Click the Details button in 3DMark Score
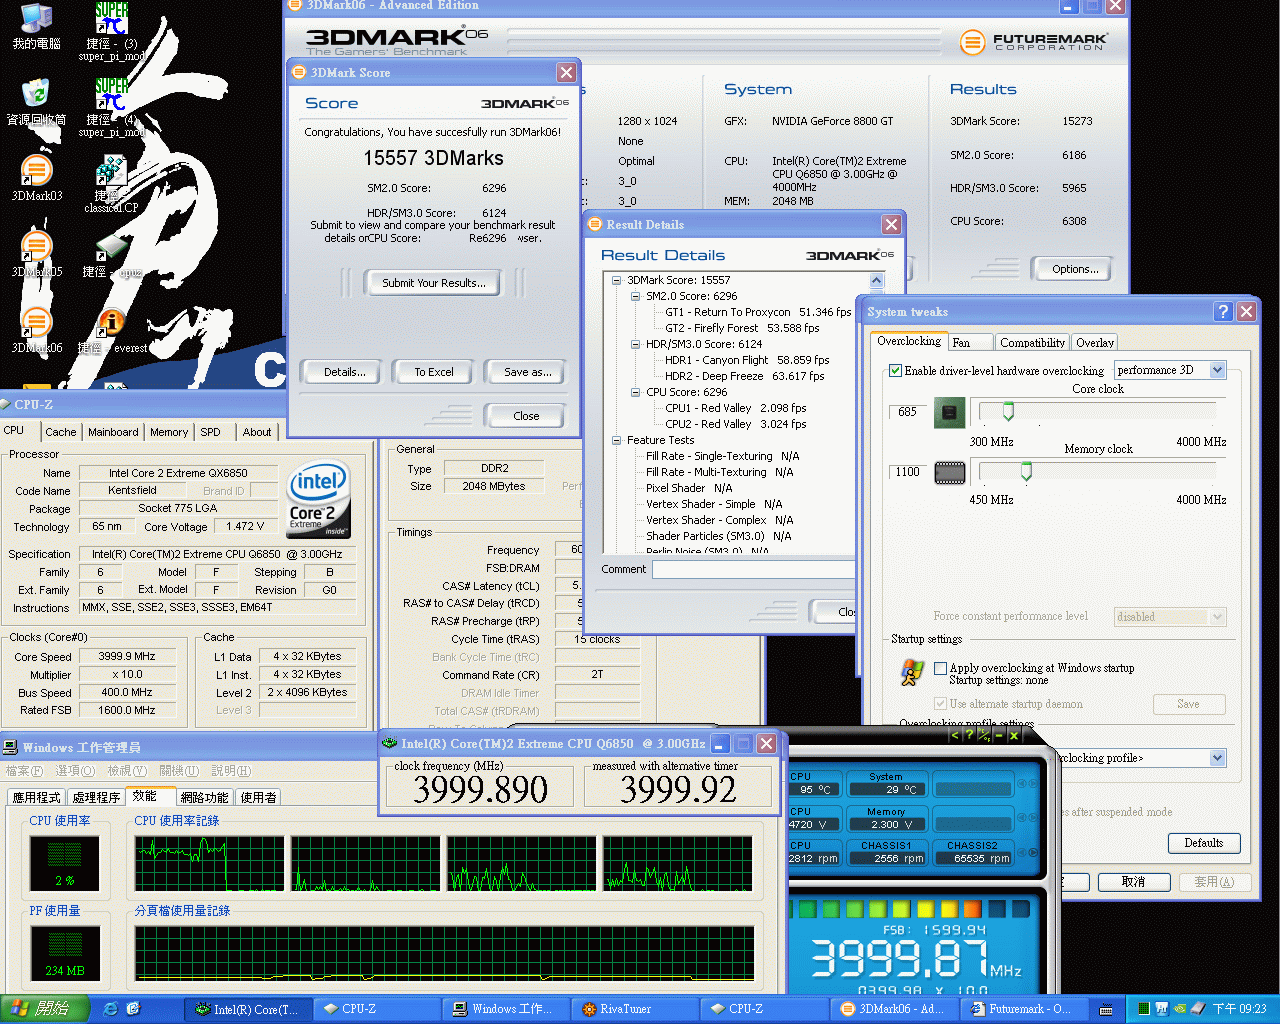Screen dimensions: 1280x1024 345,372
